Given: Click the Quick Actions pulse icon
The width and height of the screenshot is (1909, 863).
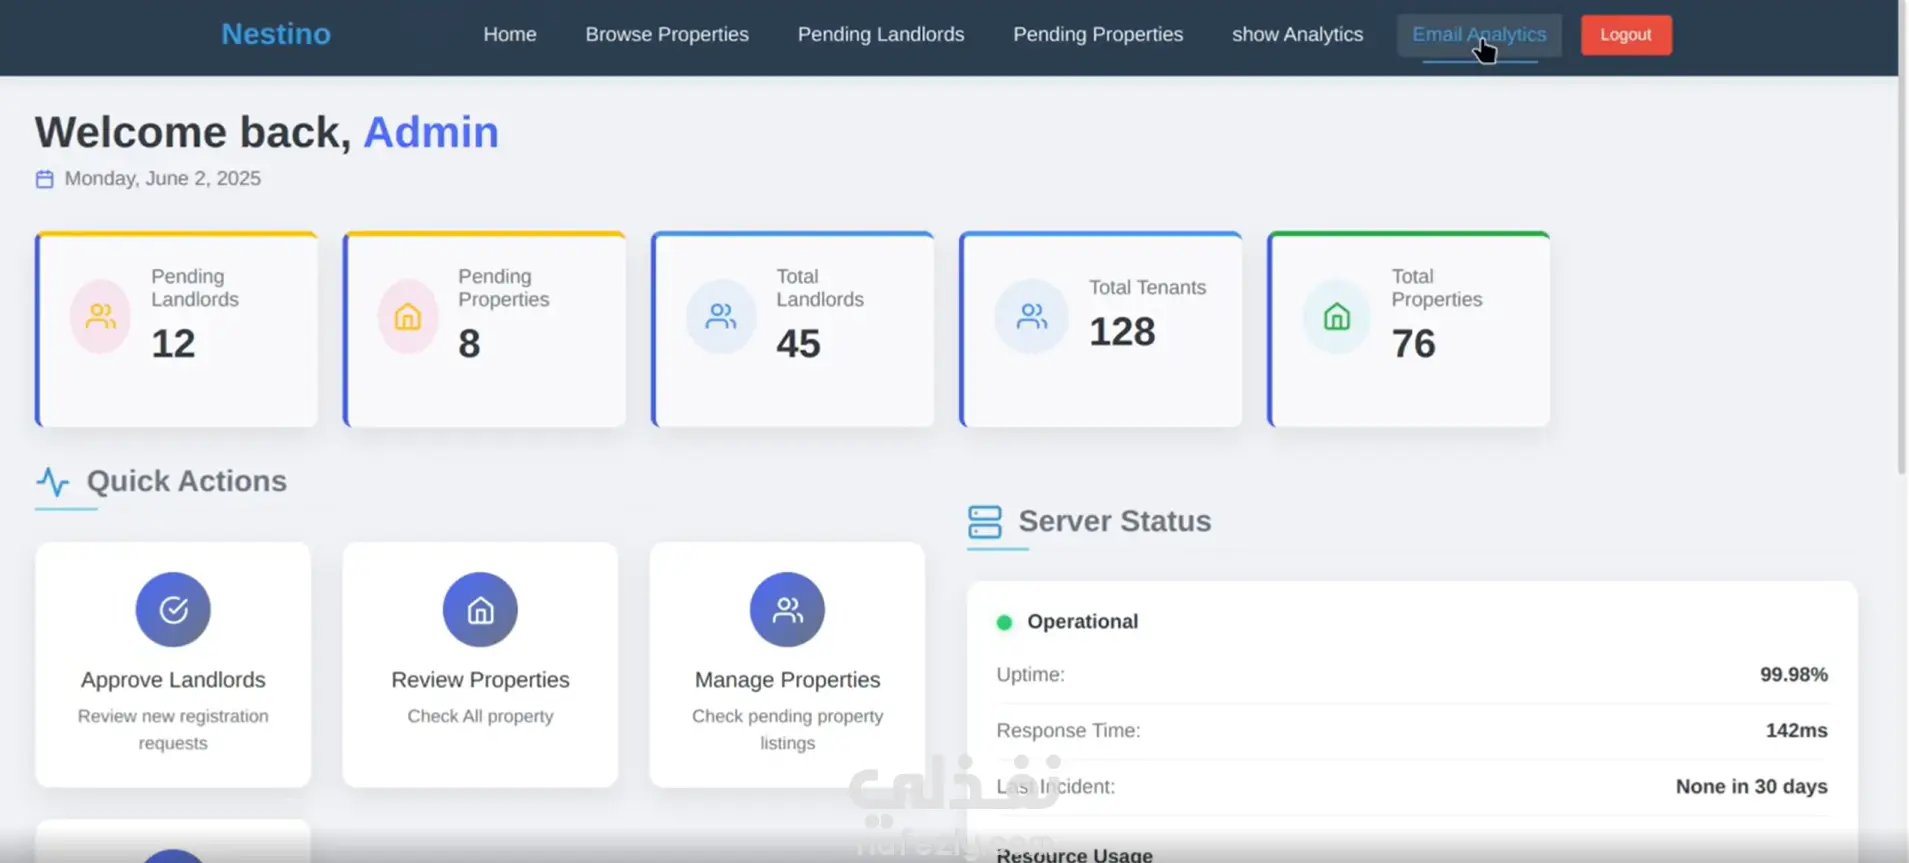Looking at the screenshot, I should click(x=53, y=482).
